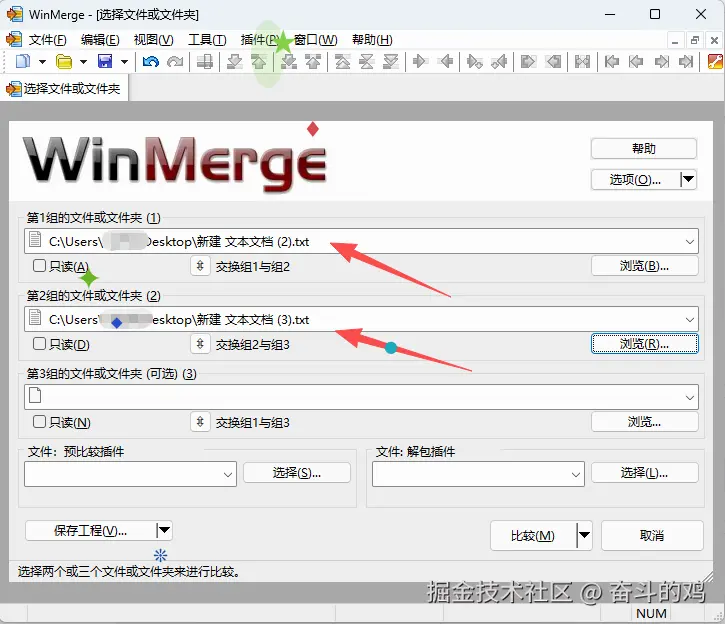Expand the group 1 file path dropdown
Image resolution: width=725 pixels, height=624 pixels.
pos(689,241)
